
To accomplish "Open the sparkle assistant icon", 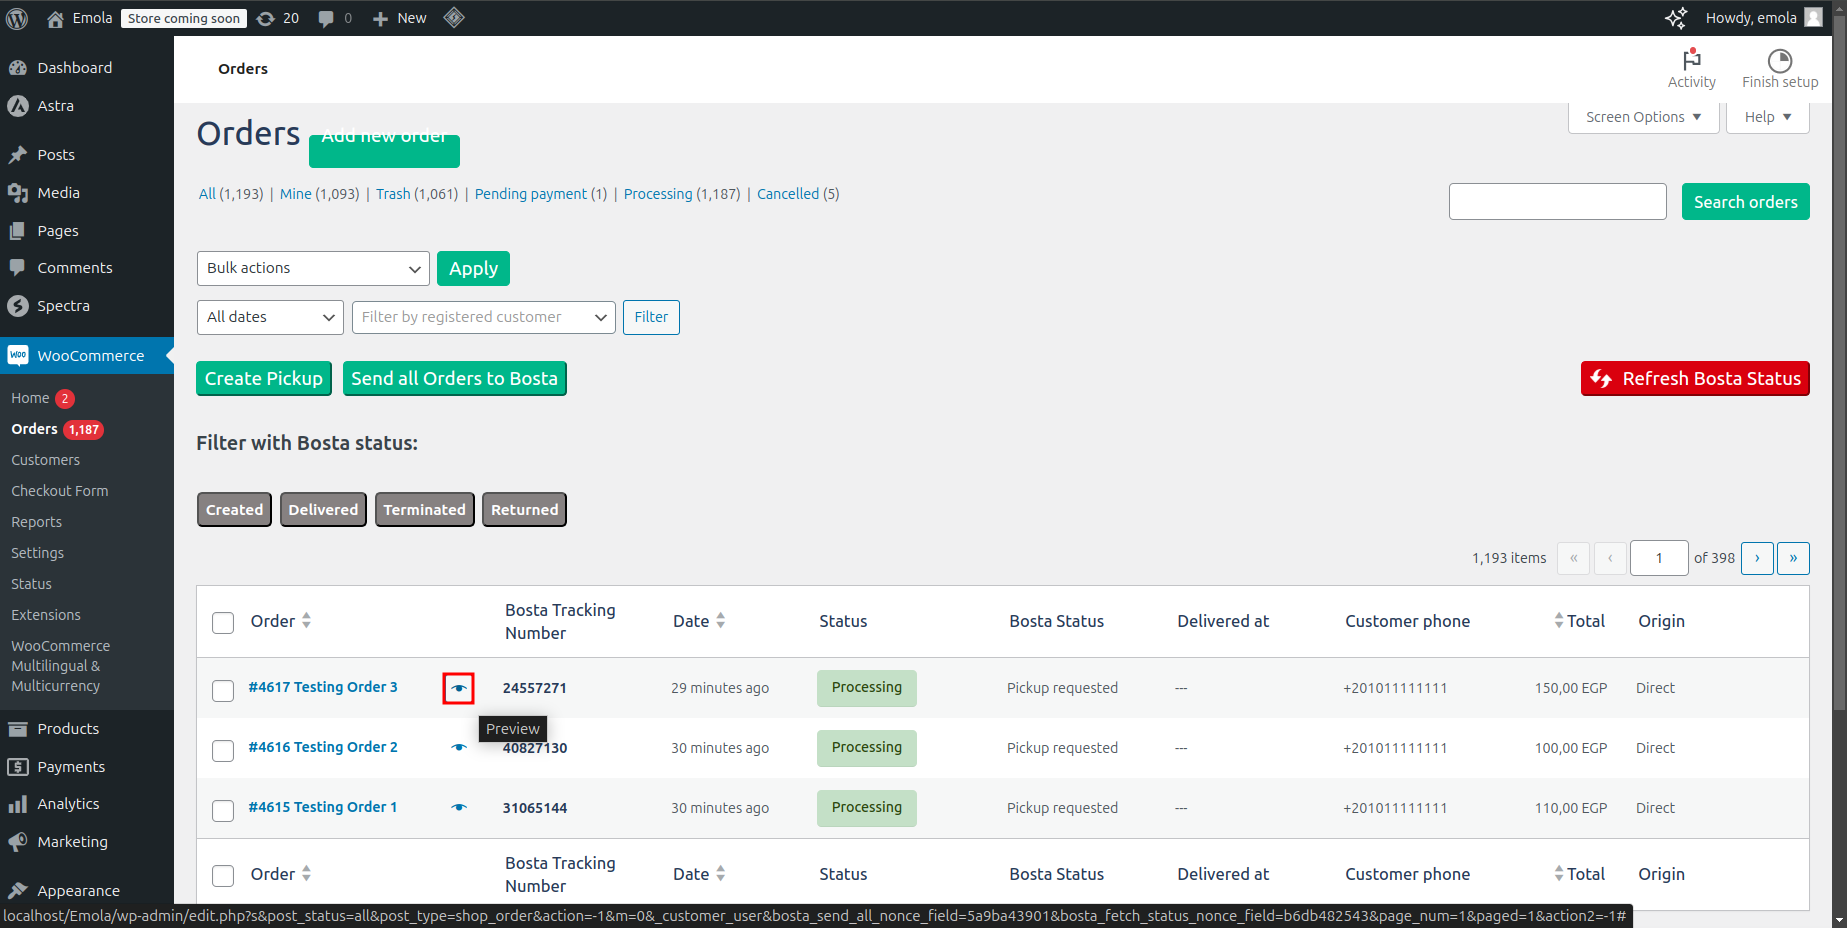I will click(1676, 18).
